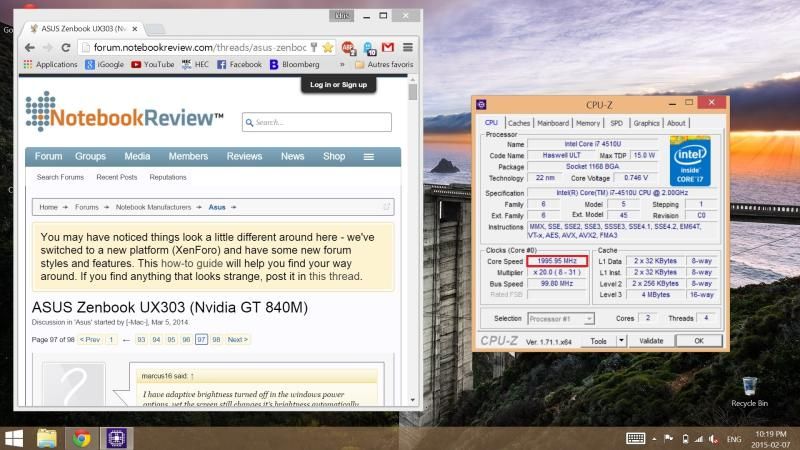800x450 pixels.
Task: Click Reputations link
Action: point(168,177)
